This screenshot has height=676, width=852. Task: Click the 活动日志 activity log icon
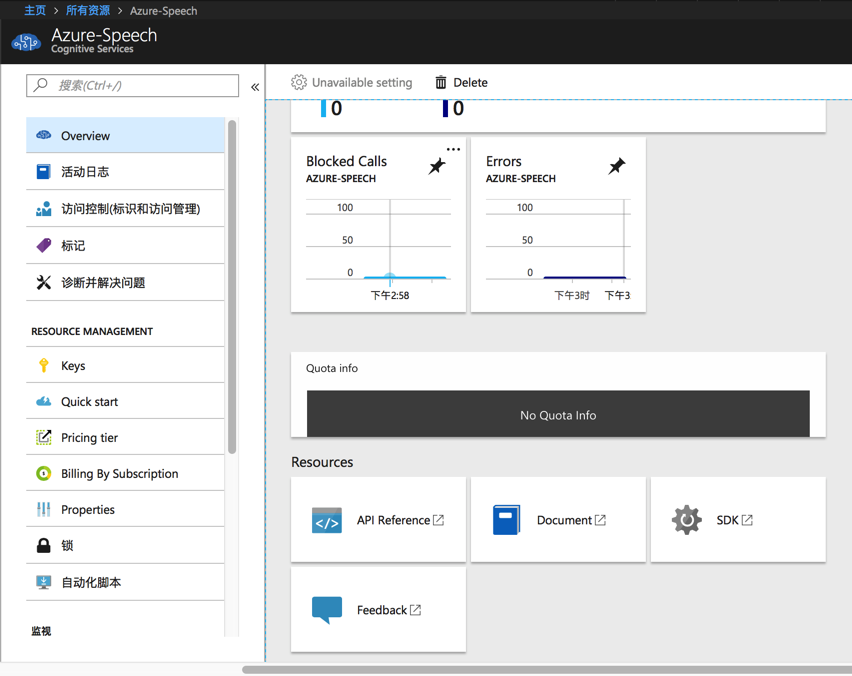click(43, 172)
